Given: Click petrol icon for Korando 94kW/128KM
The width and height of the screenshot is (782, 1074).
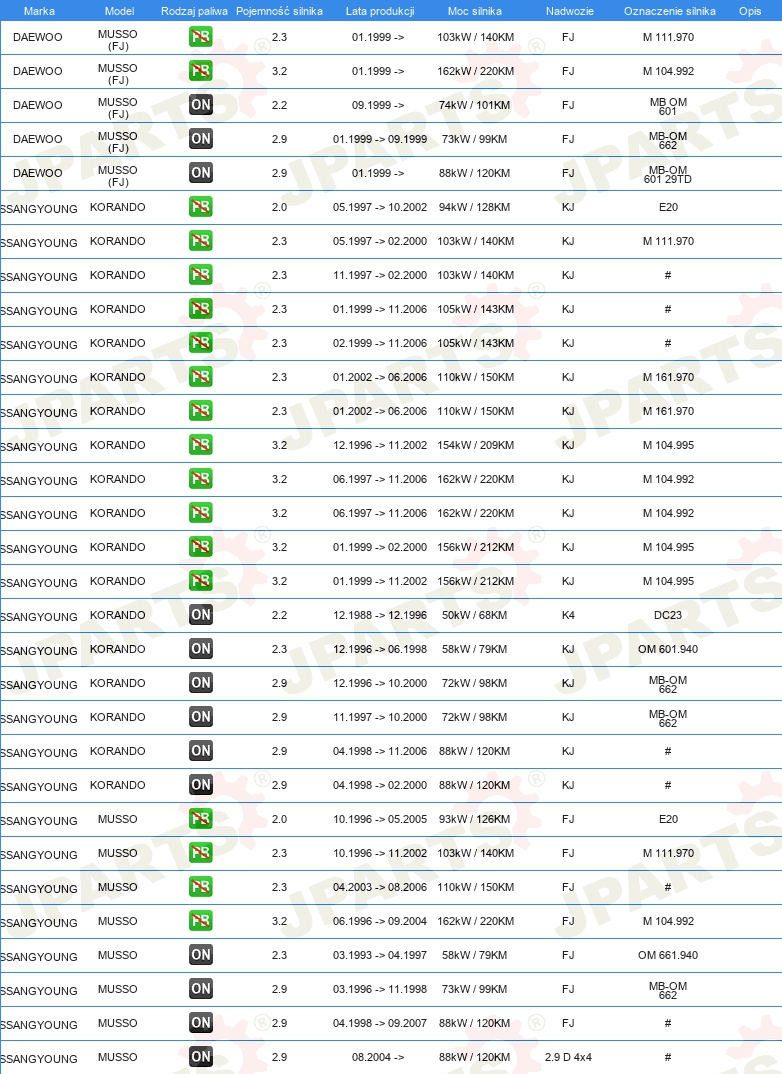Looking at the screenshot, I should pyautogui.click(x=201, y=206).
